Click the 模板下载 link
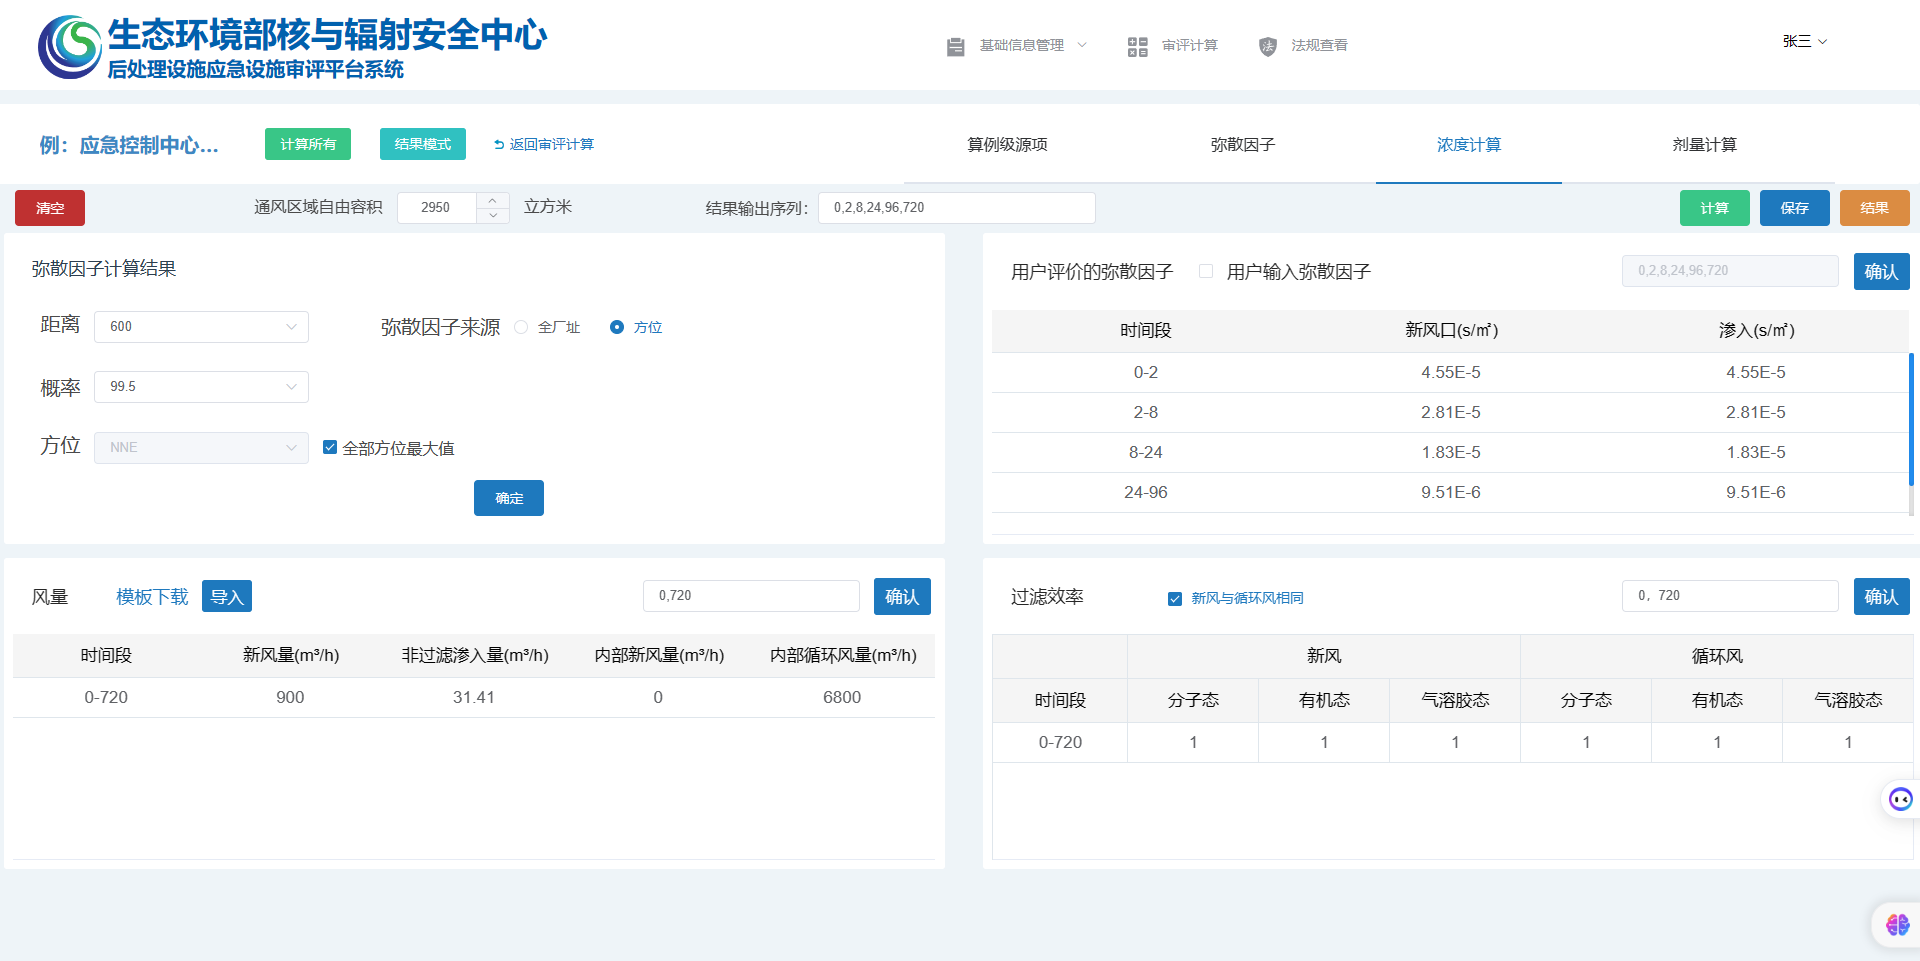 pos(152,597)
